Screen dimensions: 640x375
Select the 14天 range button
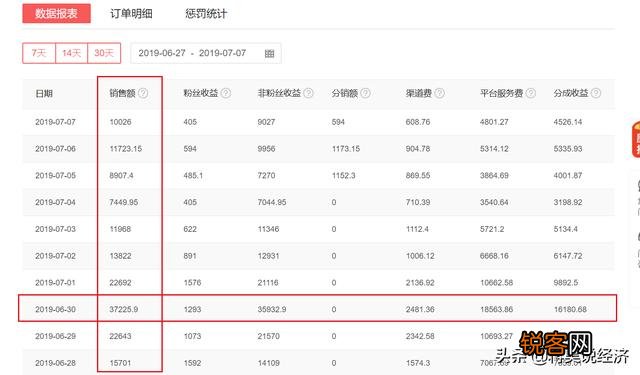coord(71,53)
